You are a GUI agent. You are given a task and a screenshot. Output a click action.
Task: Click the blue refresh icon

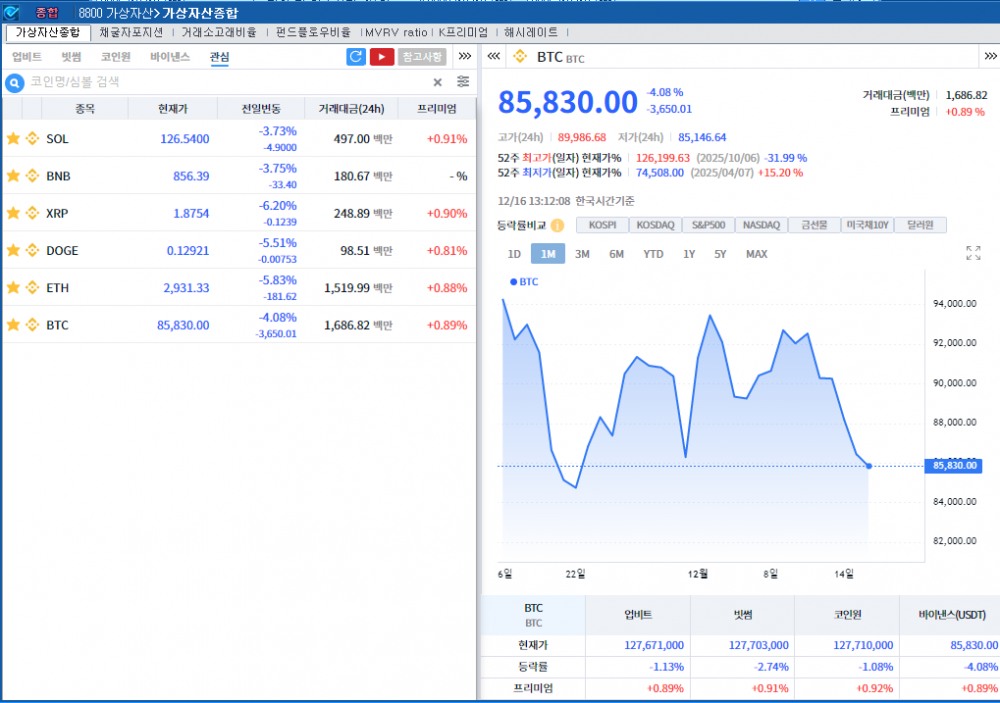point(356,57)
